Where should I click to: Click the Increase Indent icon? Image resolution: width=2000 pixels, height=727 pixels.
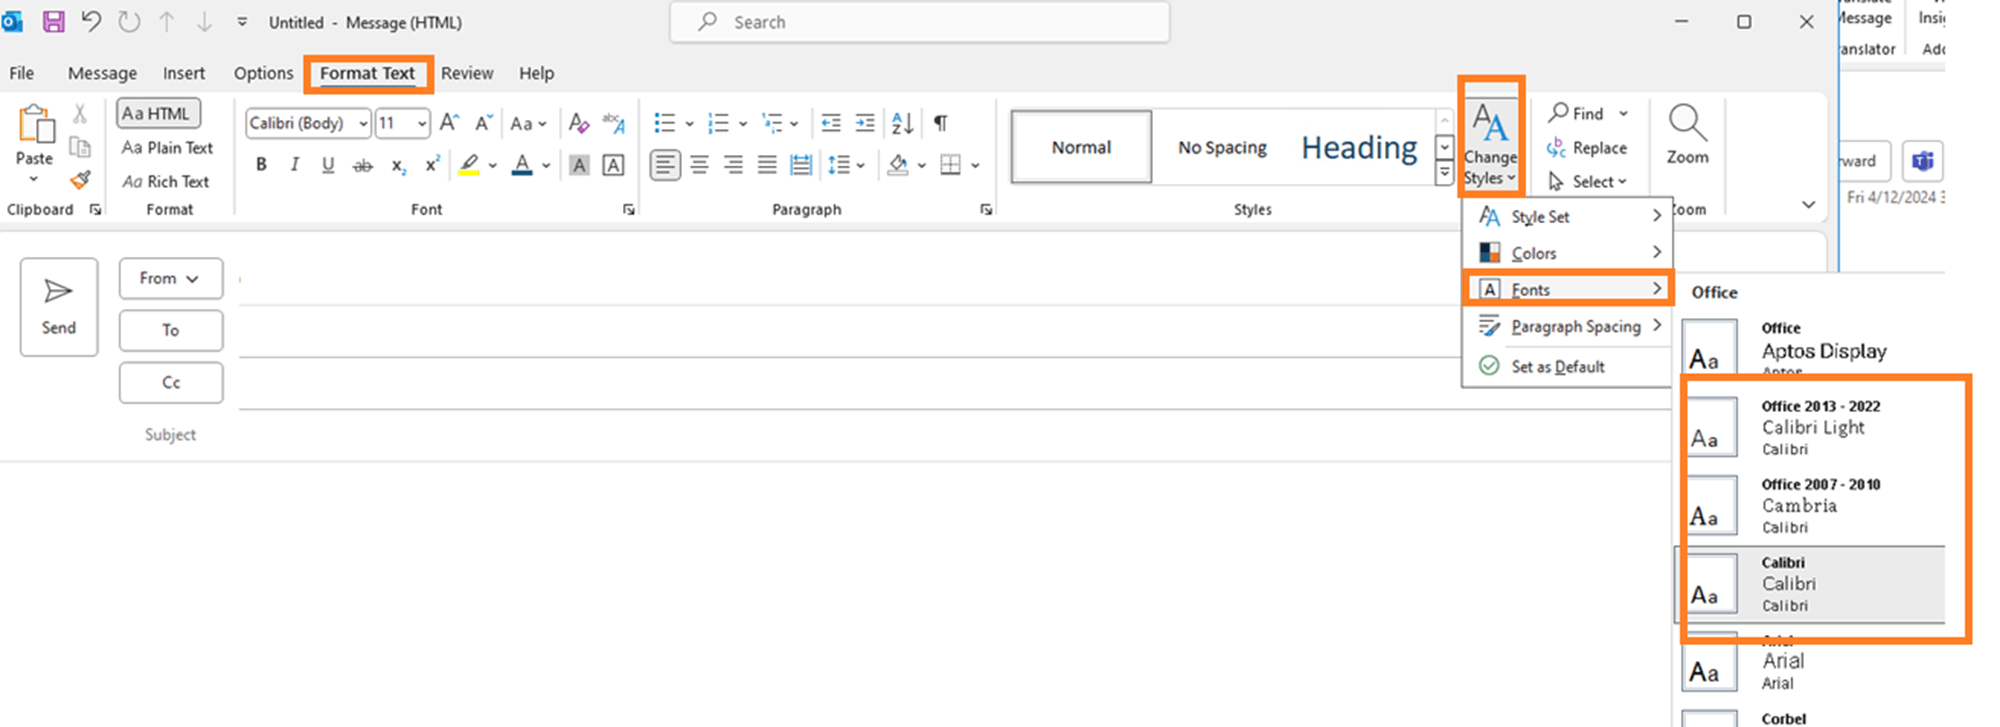(865, 123)
